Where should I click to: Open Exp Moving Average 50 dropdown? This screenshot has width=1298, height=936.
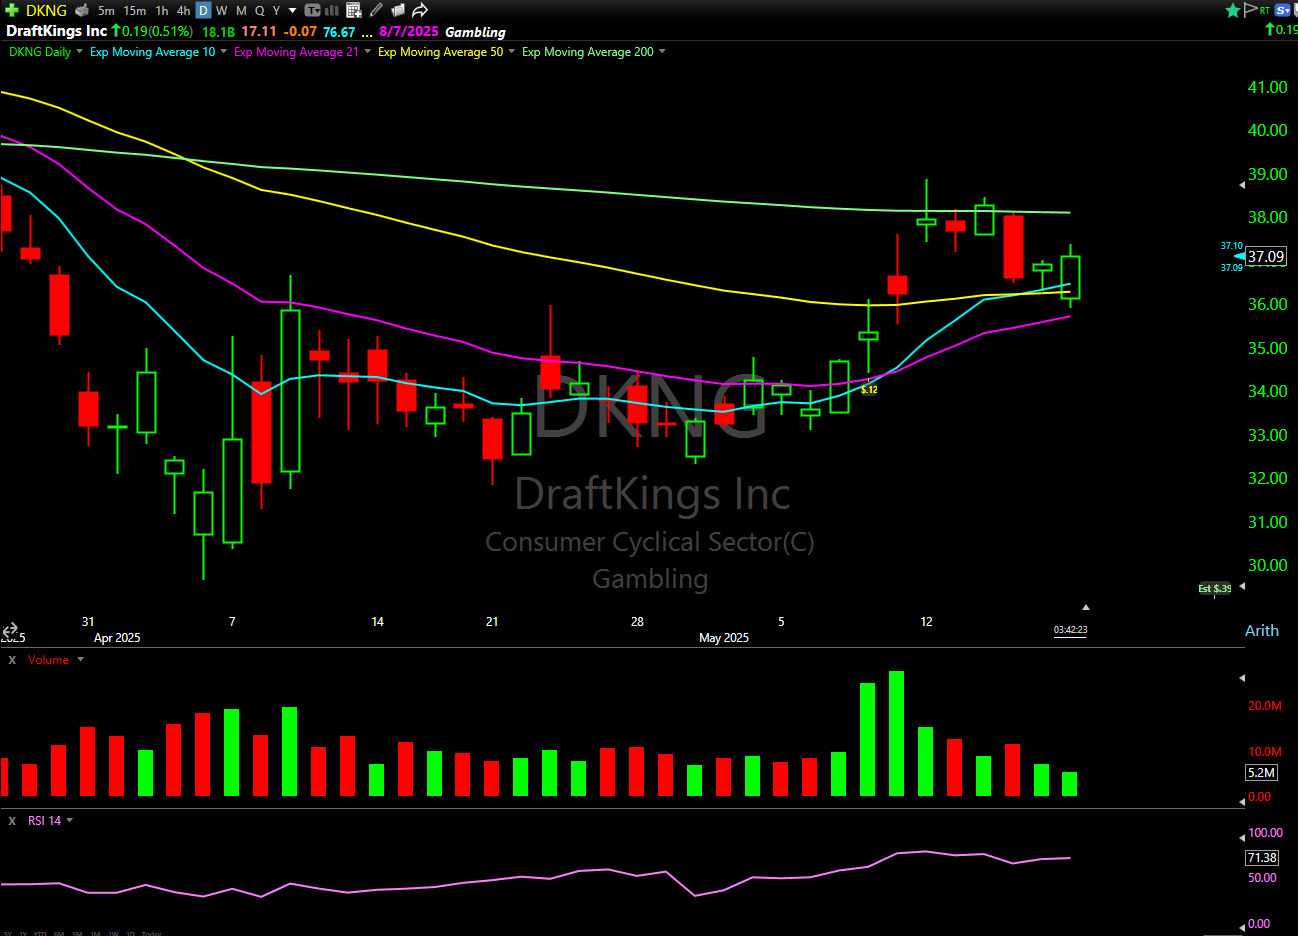point(512,52)
